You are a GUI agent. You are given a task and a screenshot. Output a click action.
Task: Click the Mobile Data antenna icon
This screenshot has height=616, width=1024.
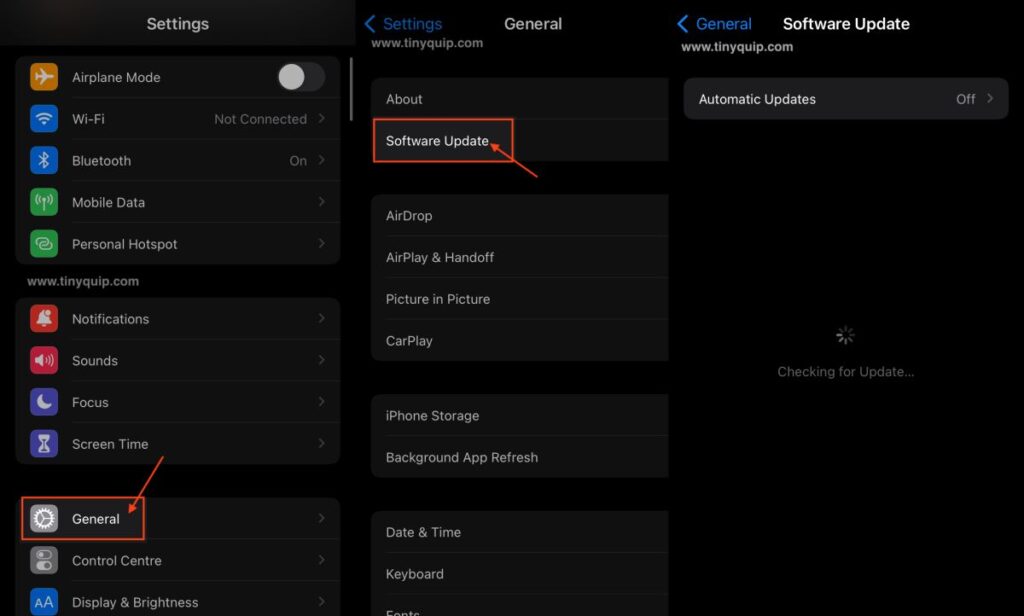point(44,202)
